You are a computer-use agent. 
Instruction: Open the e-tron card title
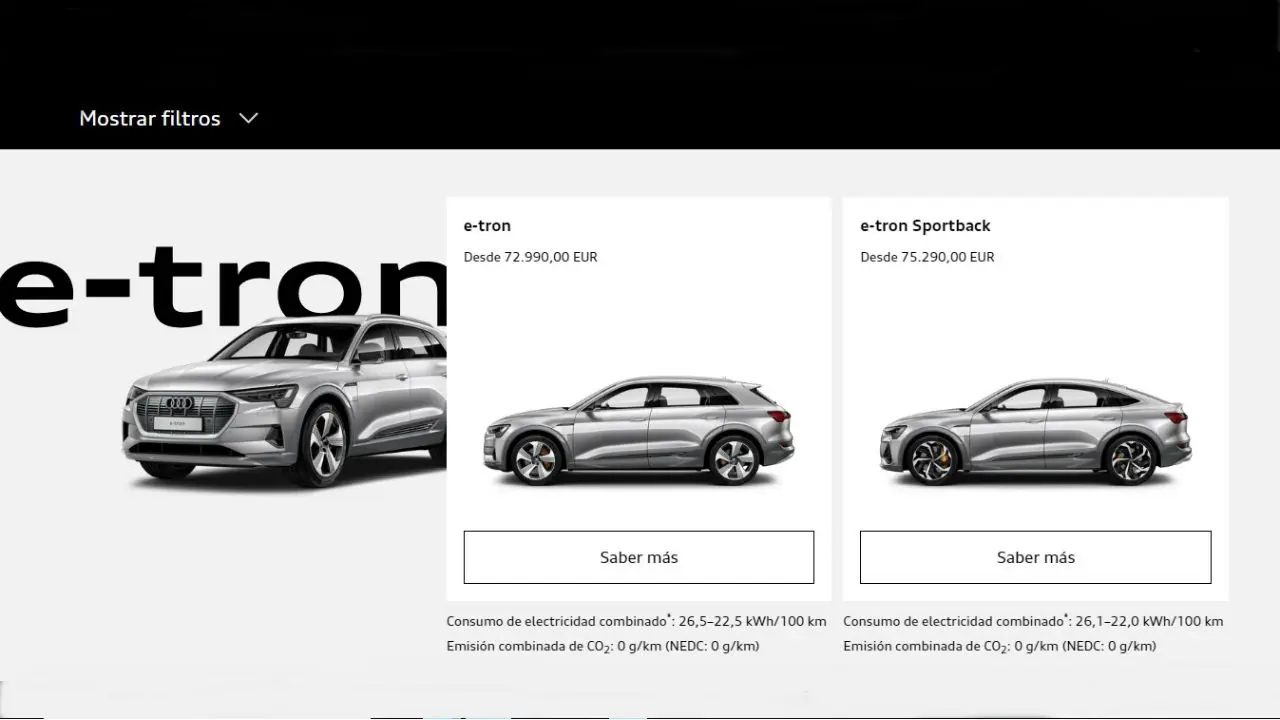487,226
